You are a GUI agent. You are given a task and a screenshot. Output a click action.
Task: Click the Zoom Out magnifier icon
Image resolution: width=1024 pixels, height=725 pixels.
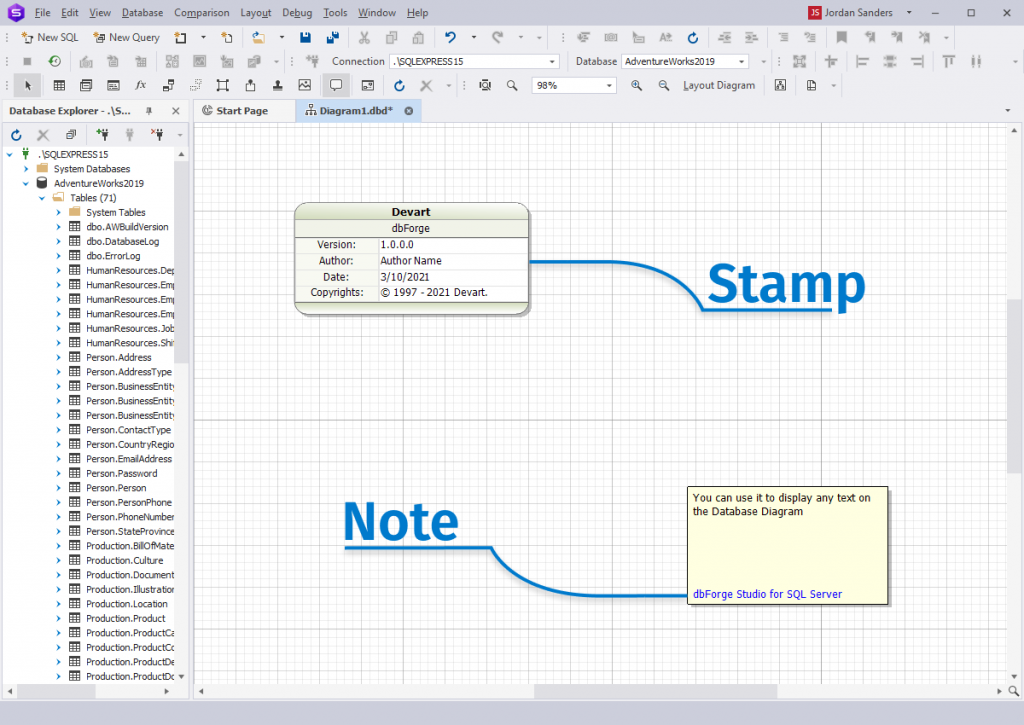point(664,86)
